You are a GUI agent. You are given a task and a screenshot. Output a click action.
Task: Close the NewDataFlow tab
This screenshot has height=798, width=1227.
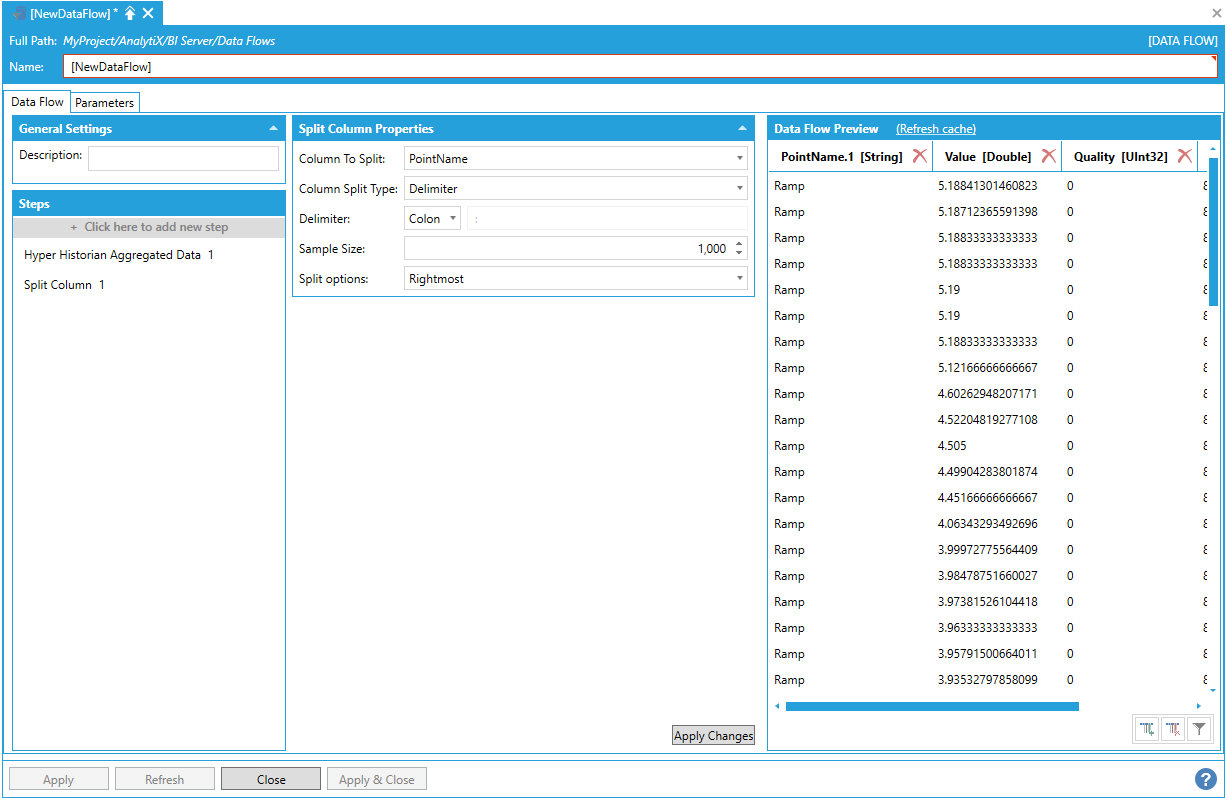[148, 13]
